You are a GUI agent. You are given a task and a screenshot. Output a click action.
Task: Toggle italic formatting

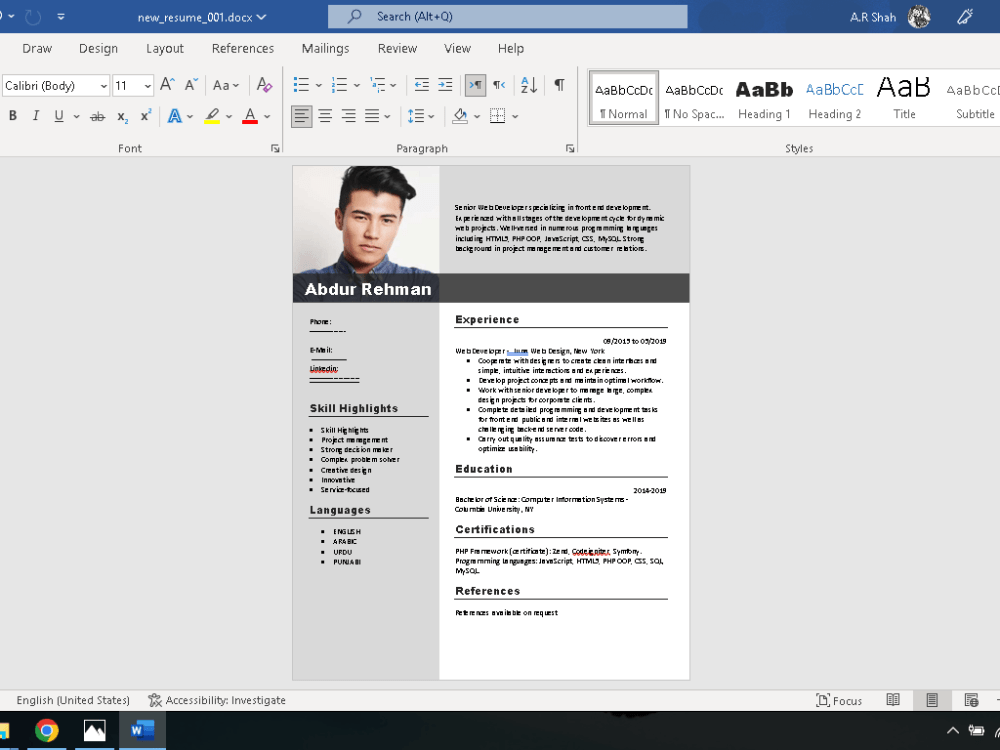click(36, 116)
